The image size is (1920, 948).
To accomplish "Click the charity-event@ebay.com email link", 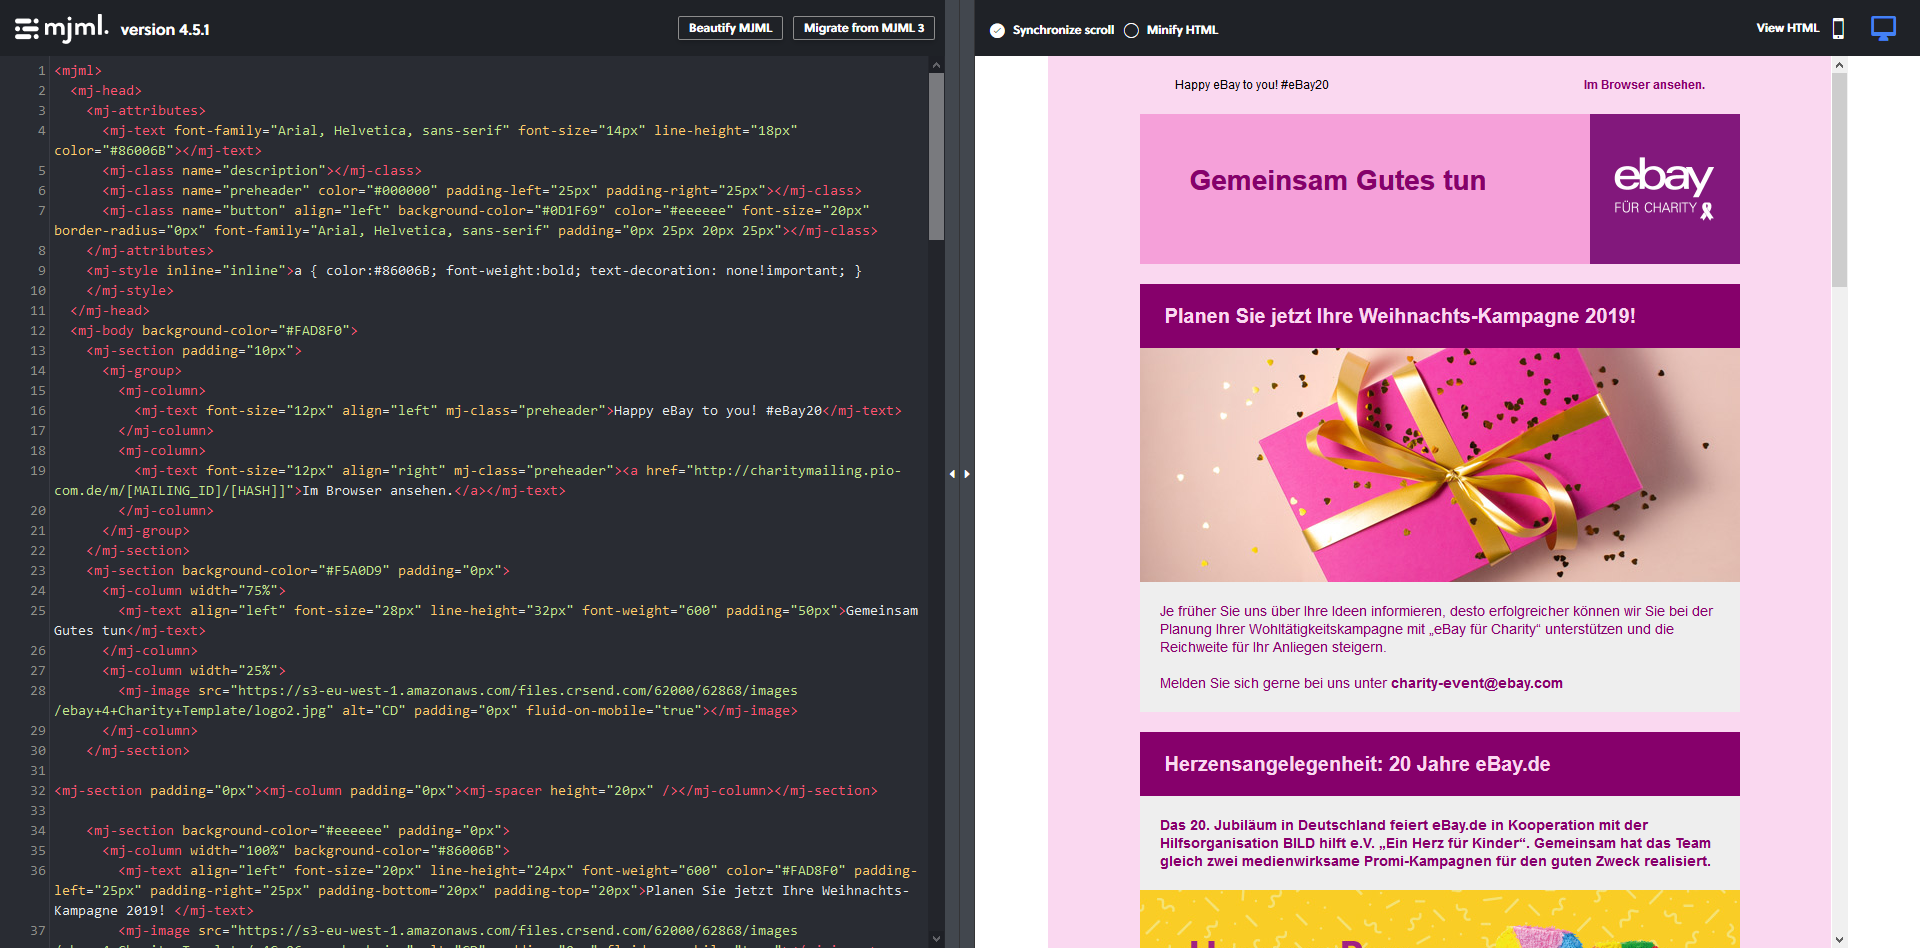I will click(x=1476, y=683).
